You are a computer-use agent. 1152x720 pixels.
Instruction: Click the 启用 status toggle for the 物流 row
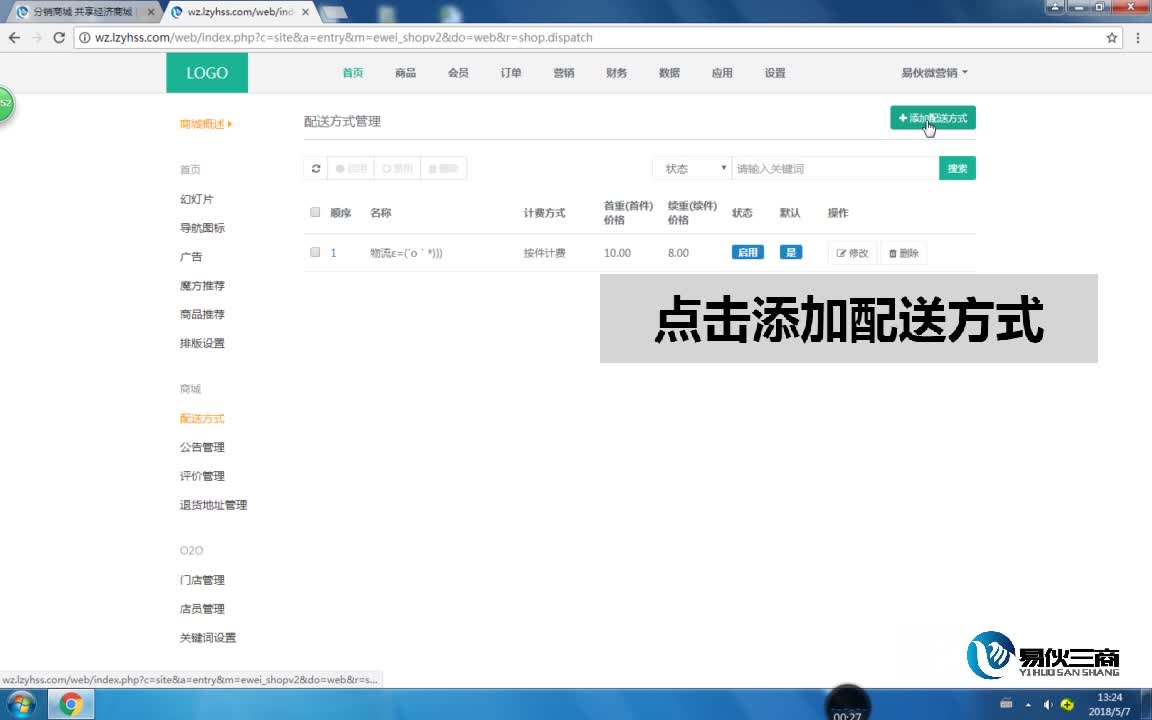point(747,252)
